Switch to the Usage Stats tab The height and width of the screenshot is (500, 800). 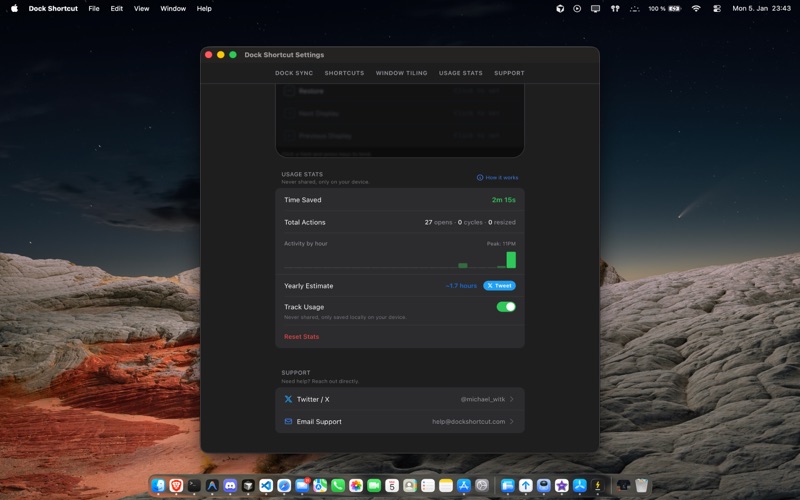tap(461, 73)
